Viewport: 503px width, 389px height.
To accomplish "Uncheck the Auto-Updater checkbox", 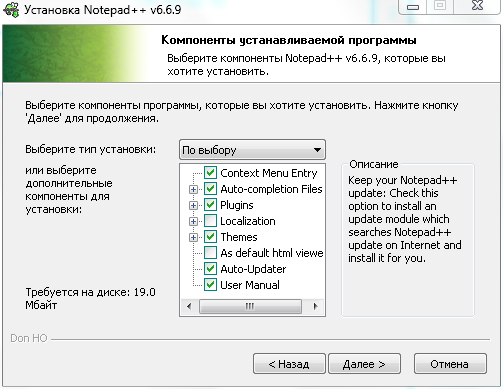I will 210,269.
